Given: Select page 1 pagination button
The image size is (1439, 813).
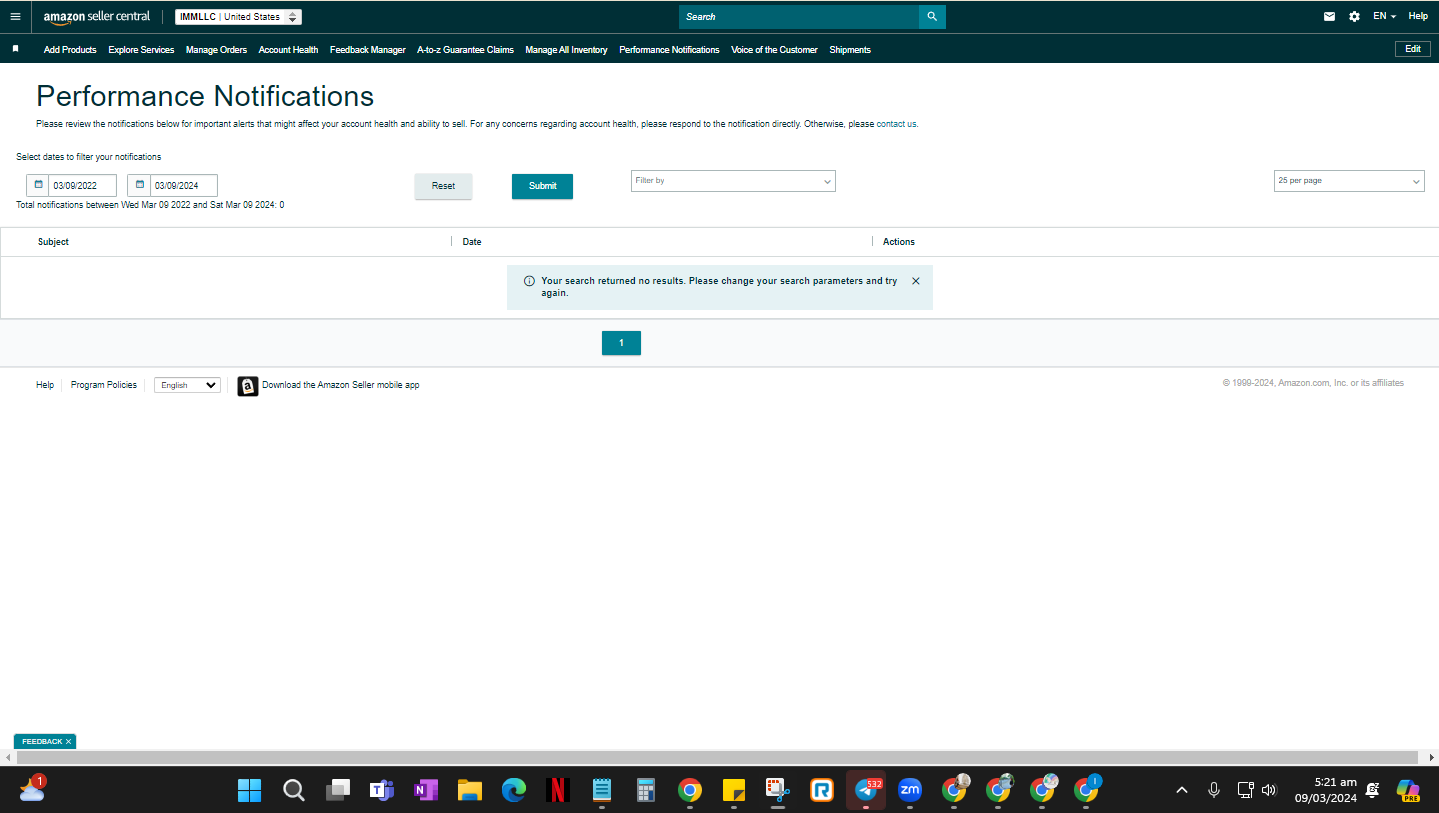Looking at the screenshot, I should click(x=621, y=343).
